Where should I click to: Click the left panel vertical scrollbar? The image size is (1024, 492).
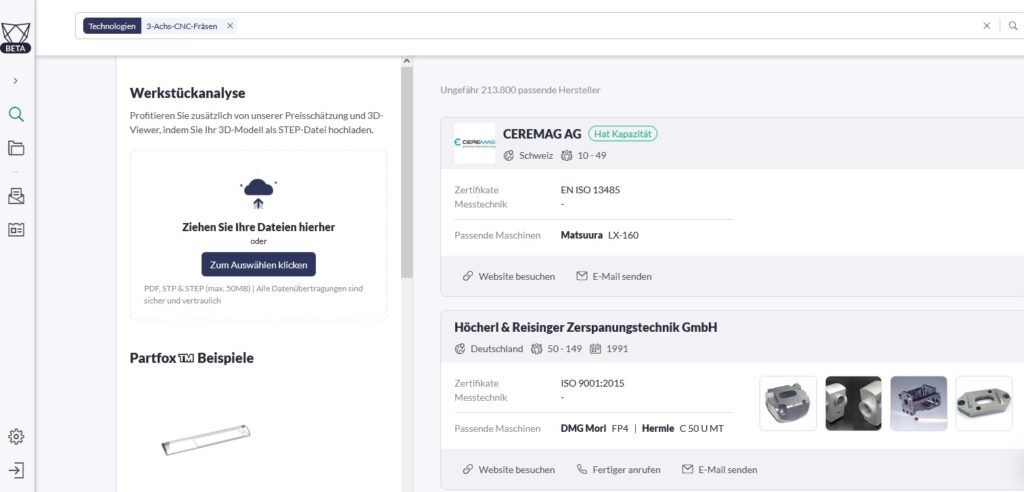coord(407,170)
